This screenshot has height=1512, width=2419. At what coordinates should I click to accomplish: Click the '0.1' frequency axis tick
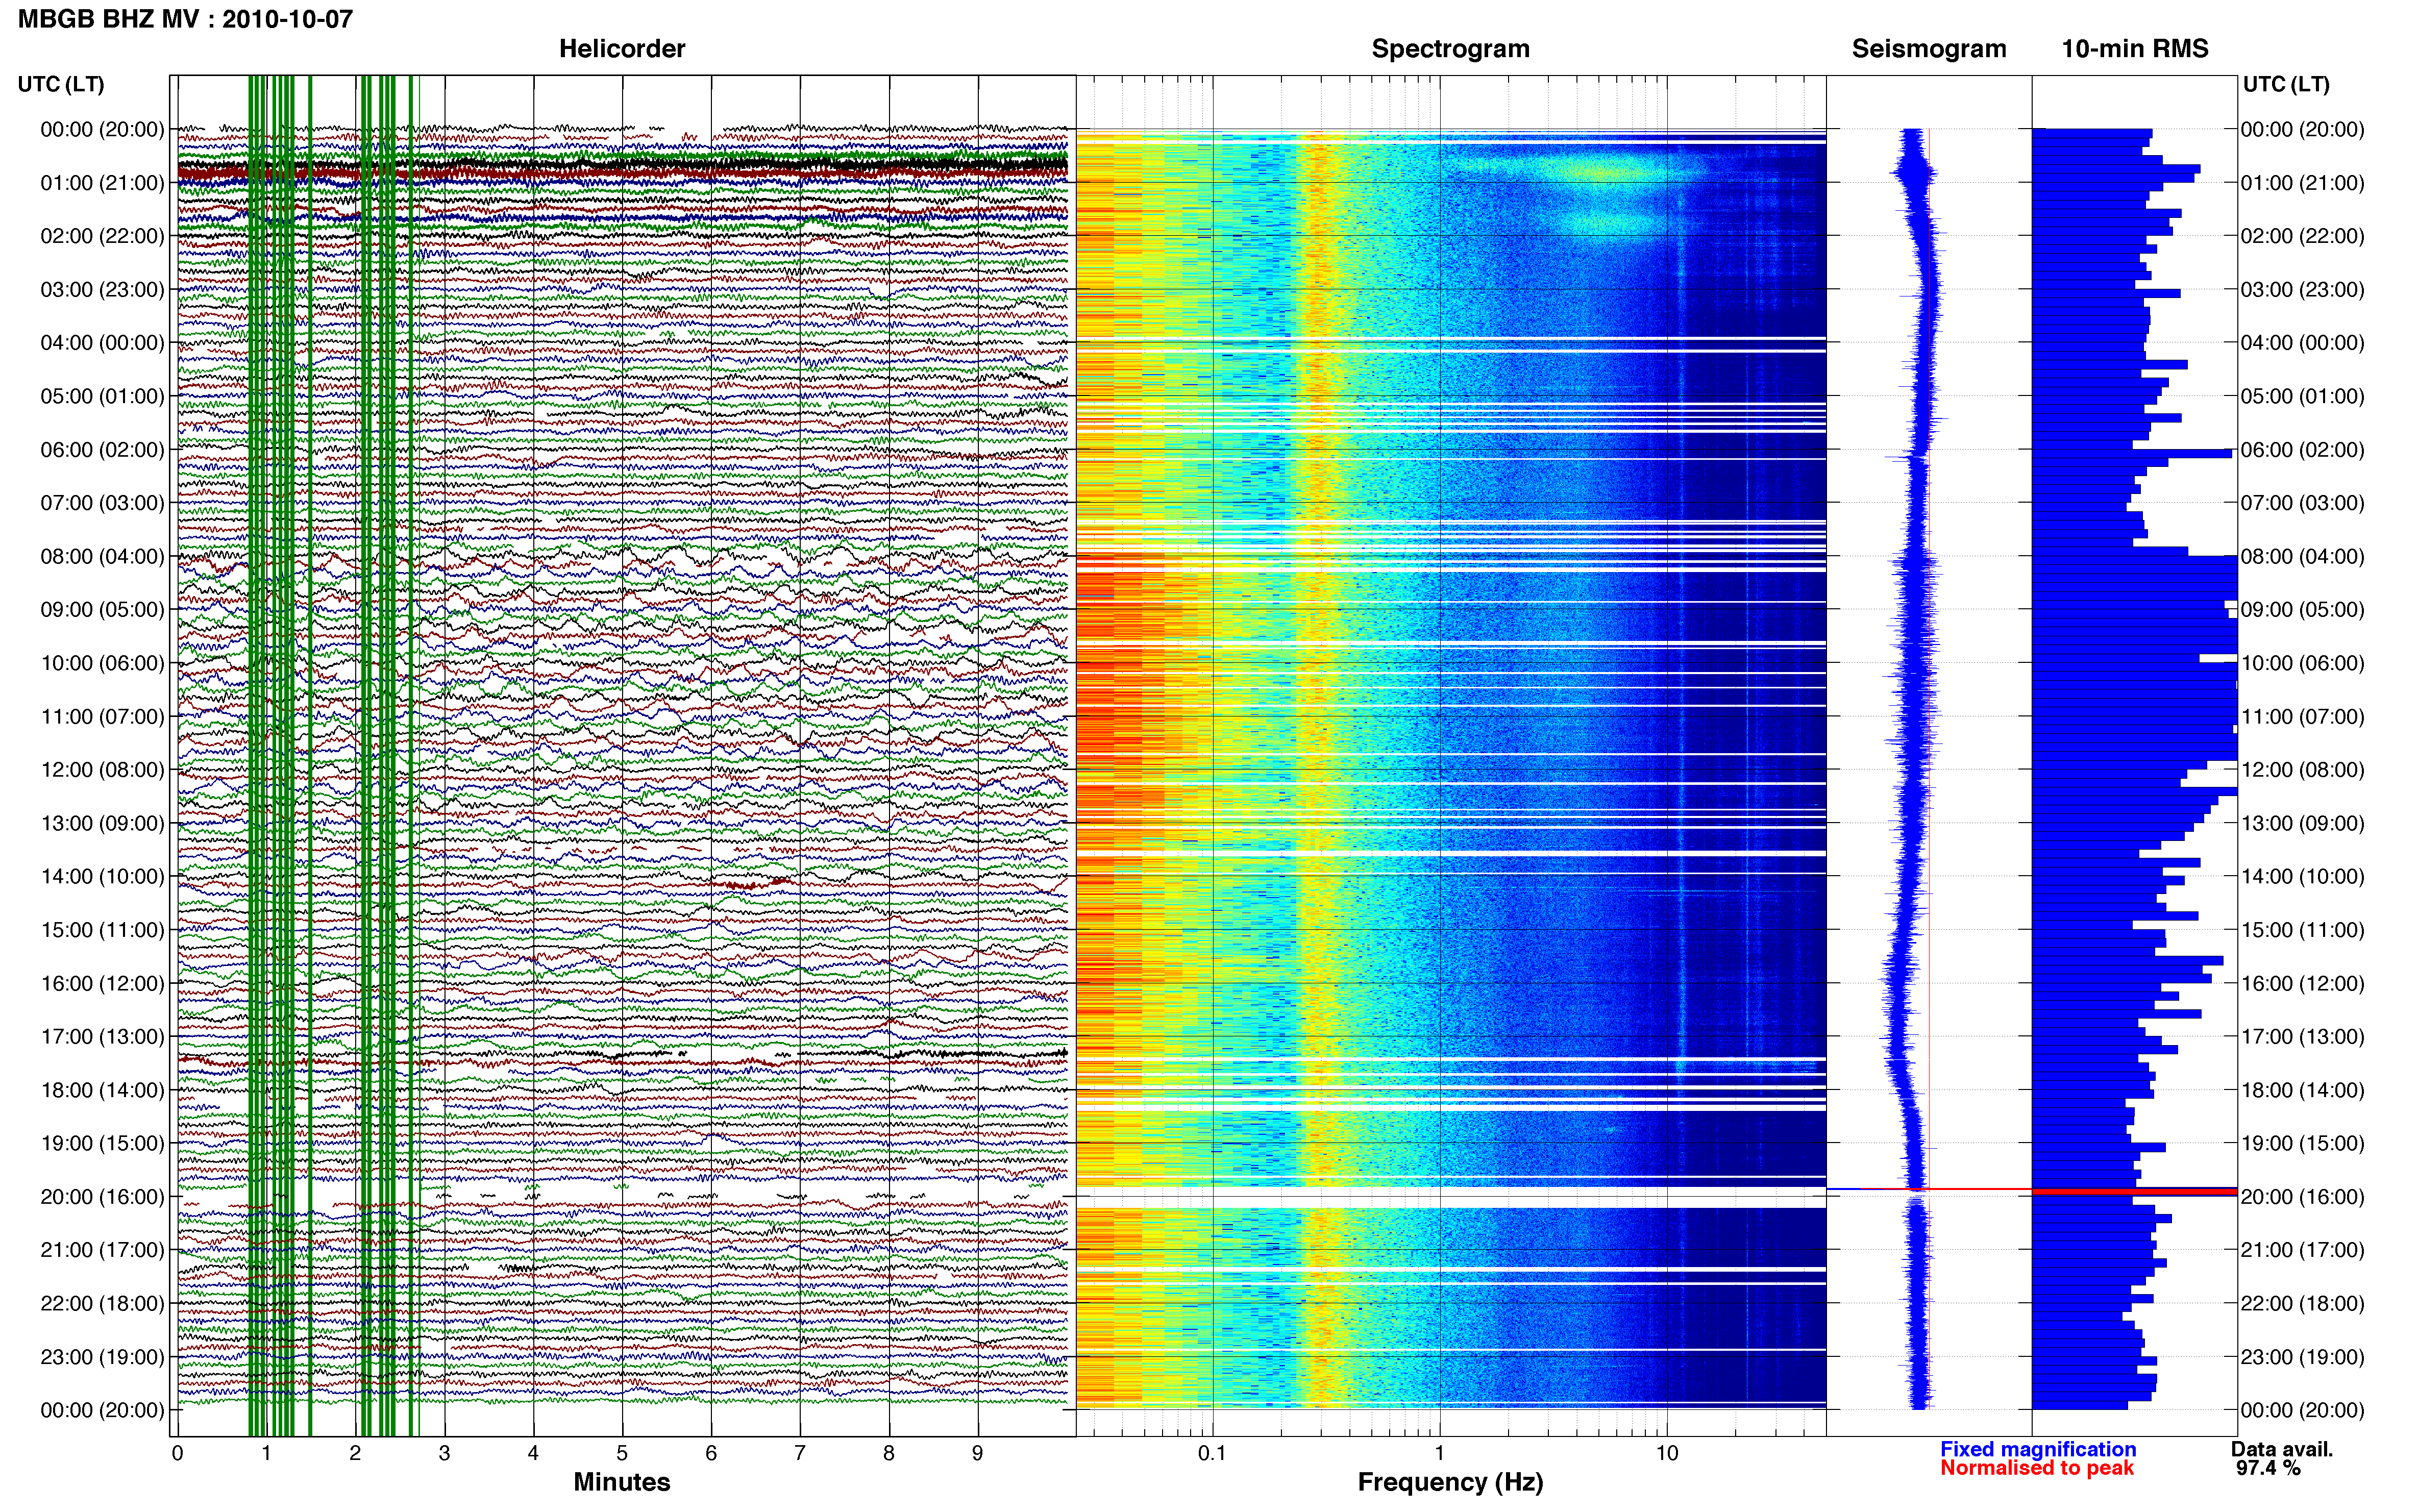pos(1212,1454)
